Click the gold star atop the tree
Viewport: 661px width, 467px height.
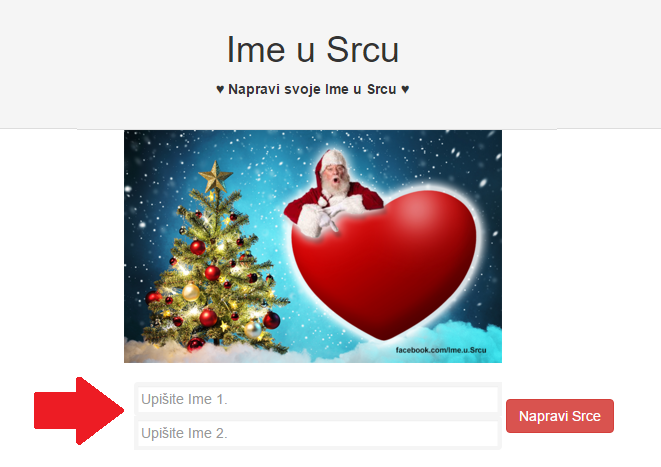pyautogui.click(x=215, y=177)
